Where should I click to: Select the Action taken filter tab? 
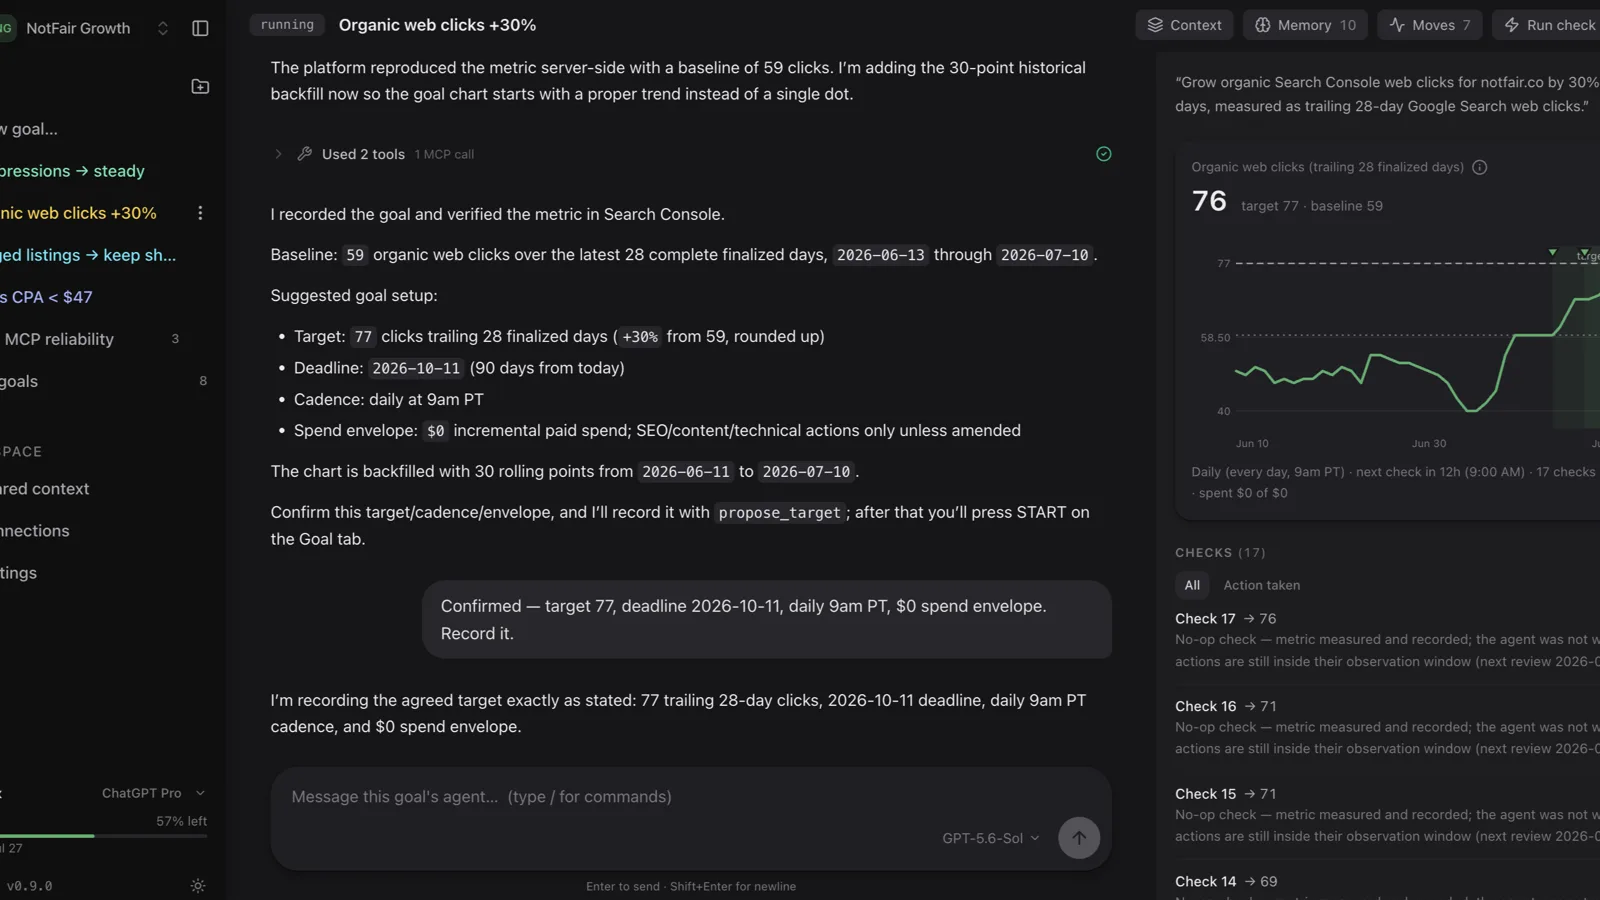point(1261,585)
